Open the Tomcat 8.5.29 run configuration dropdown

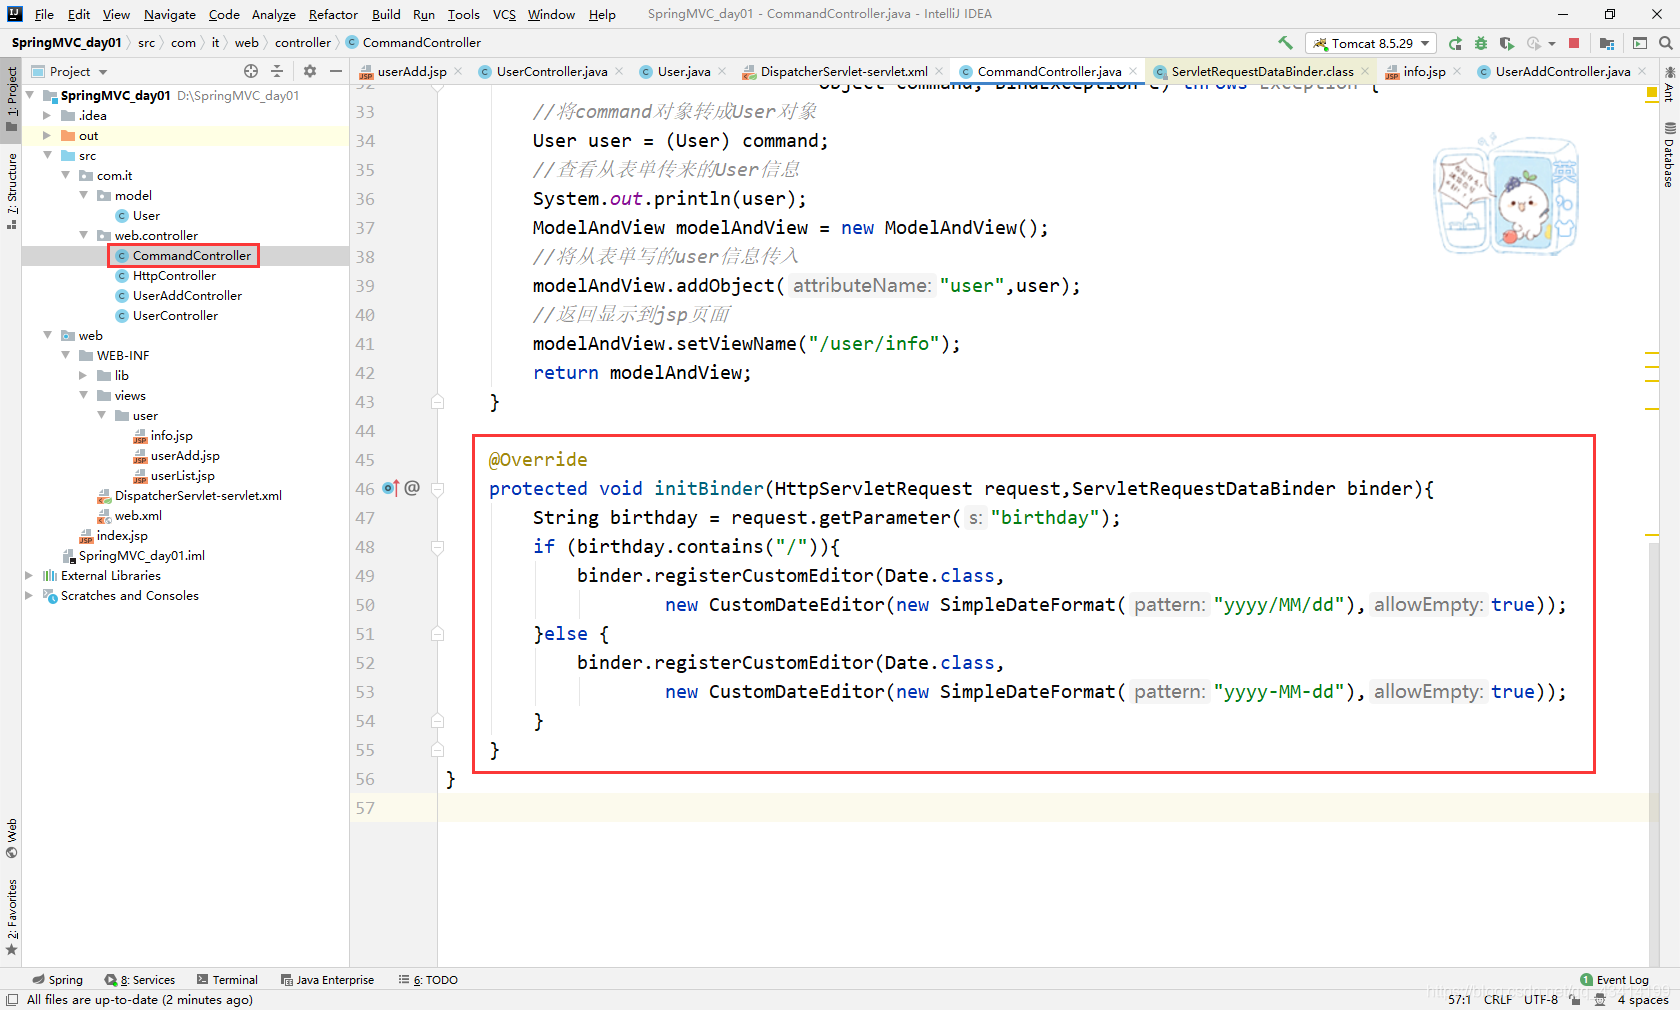pos(1371,43)
